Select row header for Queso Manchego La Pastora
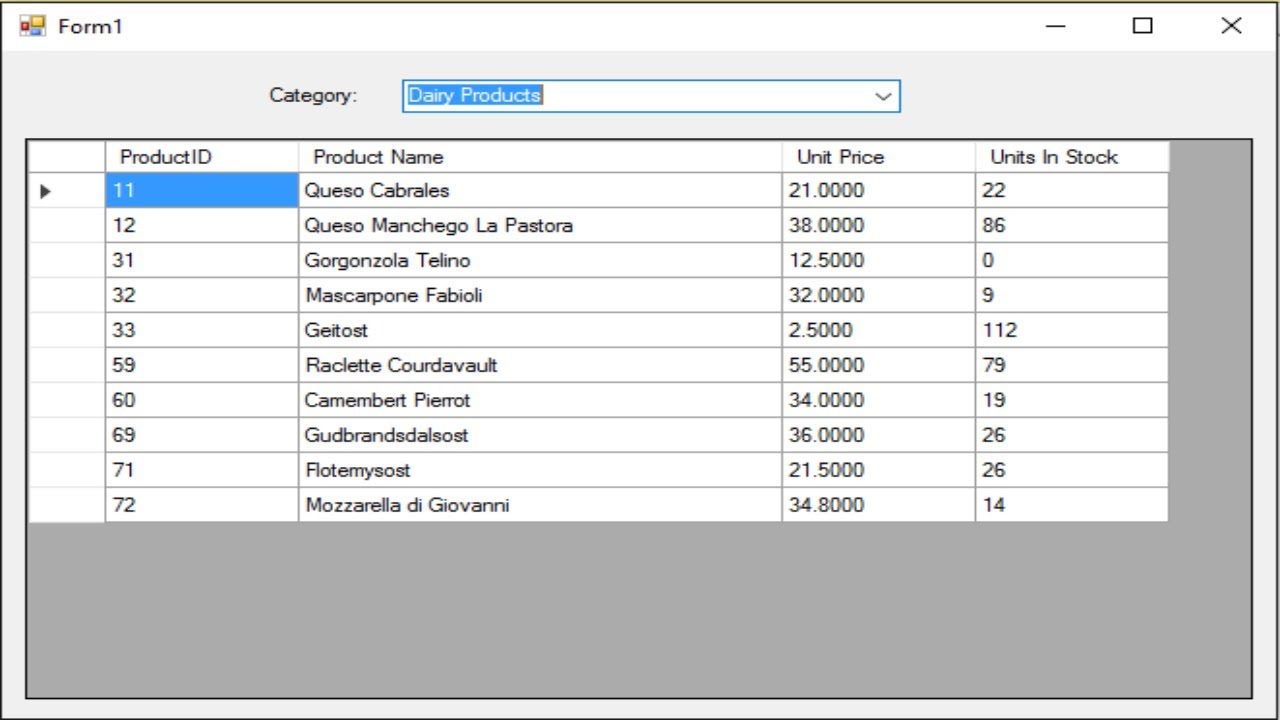Image resolution: width=1280 pixels, height=720 pixels. (67, 225)
